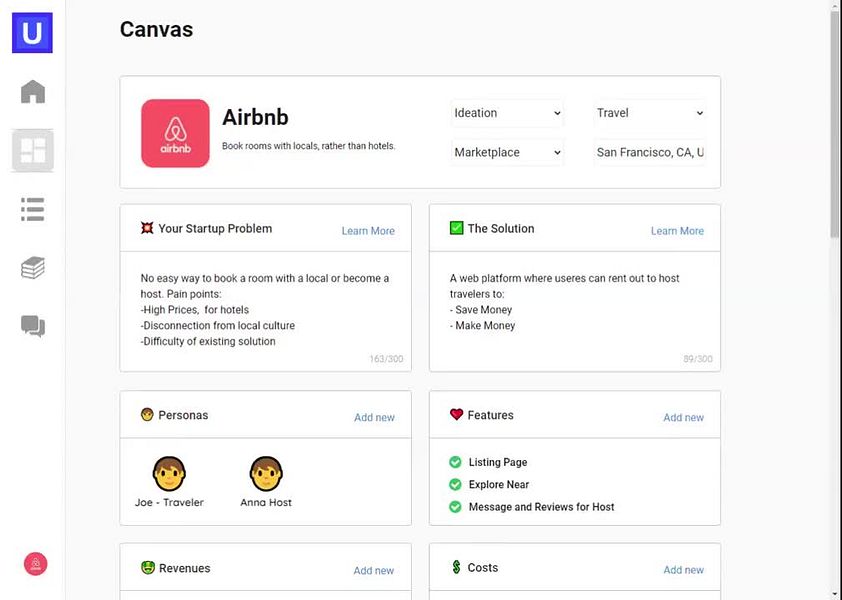Image resolution: width=842 pixels, height=600 pixels.
Task: Click the 89/300 character counter
Action: [x=698, y=359]
